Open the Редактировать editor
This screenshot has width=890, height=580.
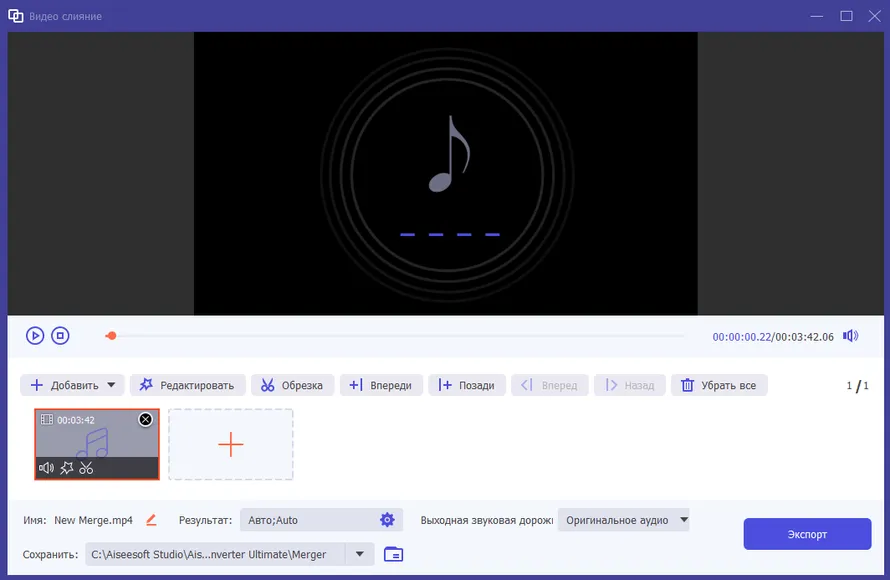(x=187, y=385)
